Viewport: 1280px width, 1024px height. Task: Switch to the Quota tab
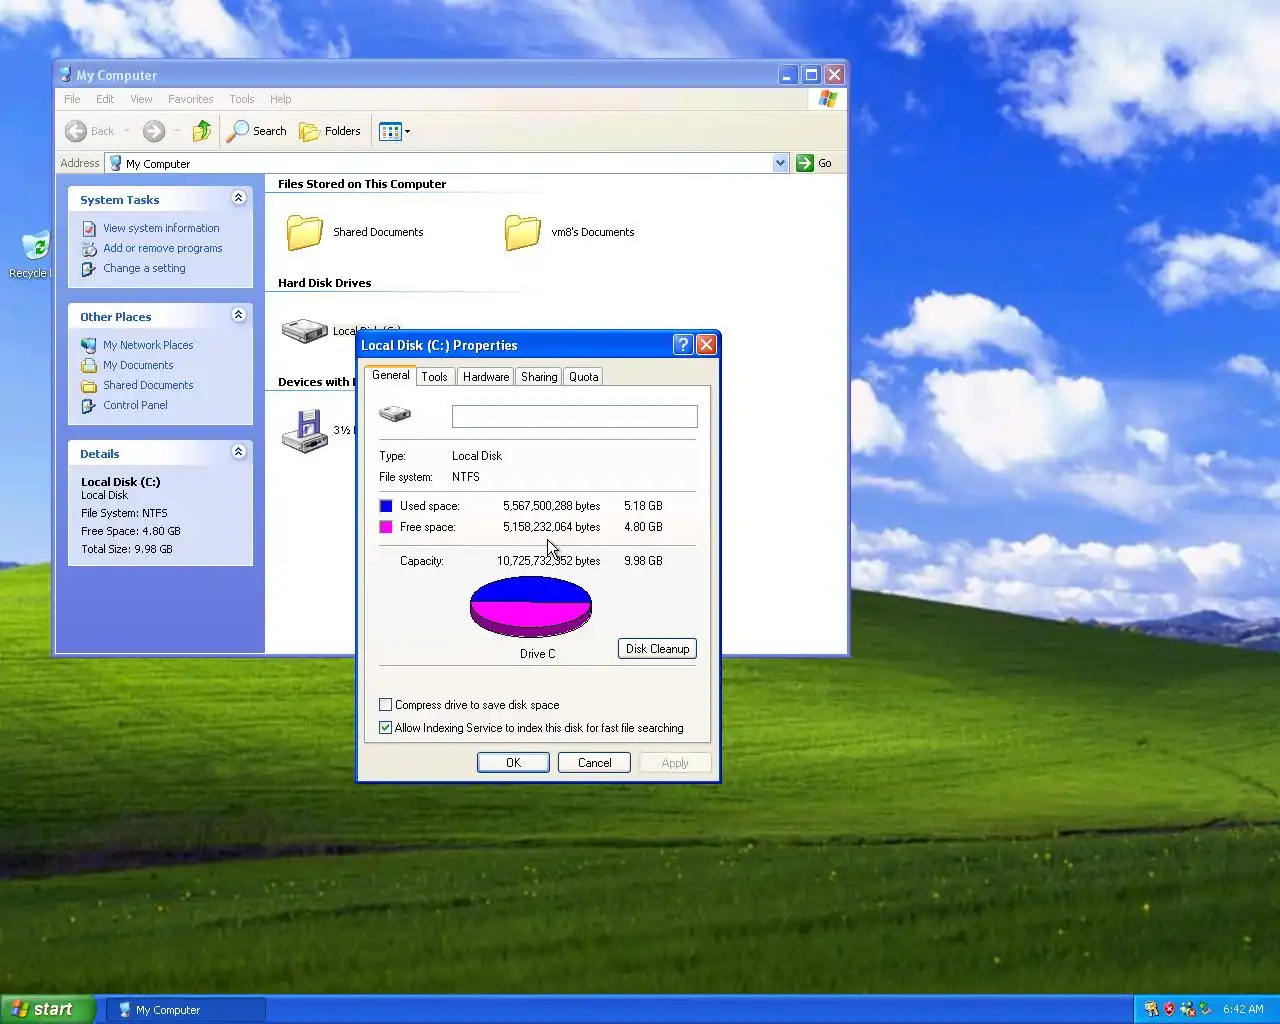[584, 377]
